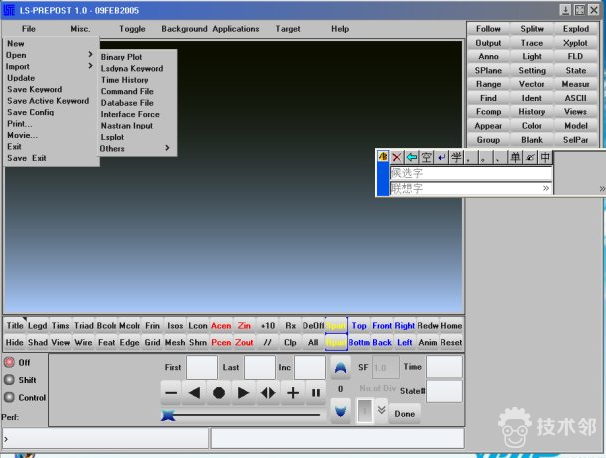This screenshot has height=458, width=606.
Task: Expand the double-chevron next to Done
Action: click(381, 410)
